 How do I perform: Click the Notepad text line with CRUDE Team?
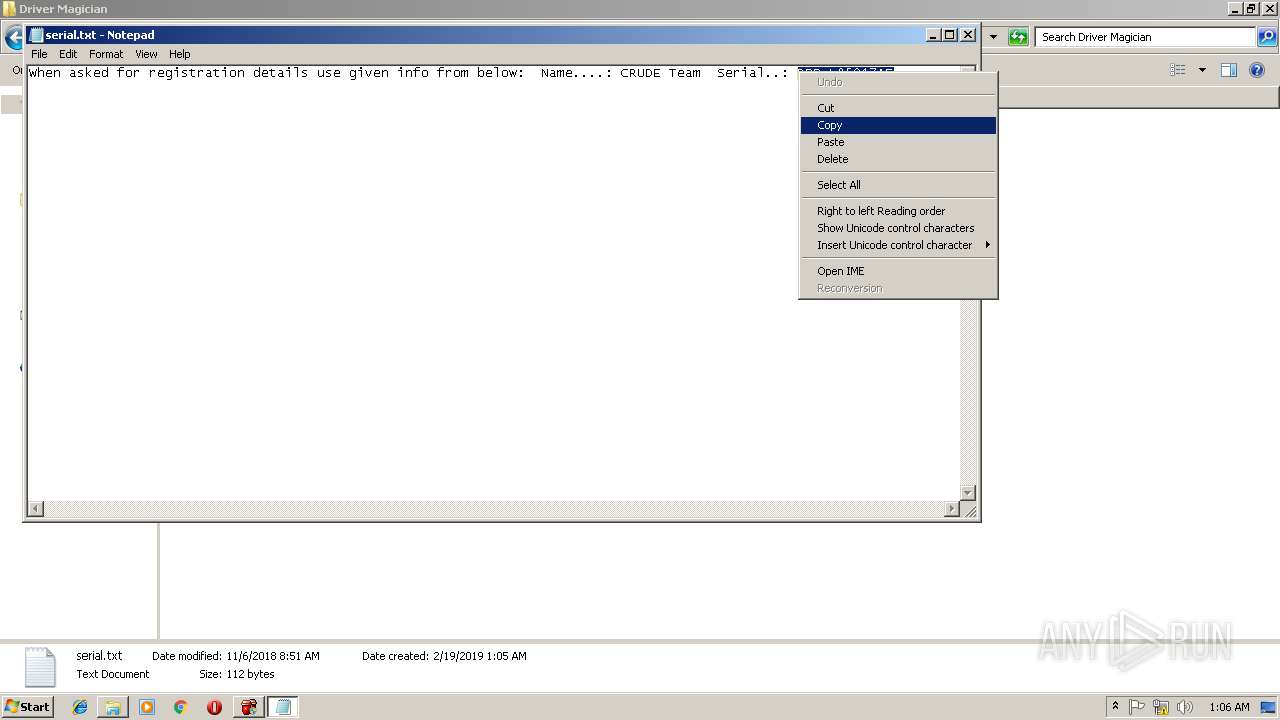461,73
